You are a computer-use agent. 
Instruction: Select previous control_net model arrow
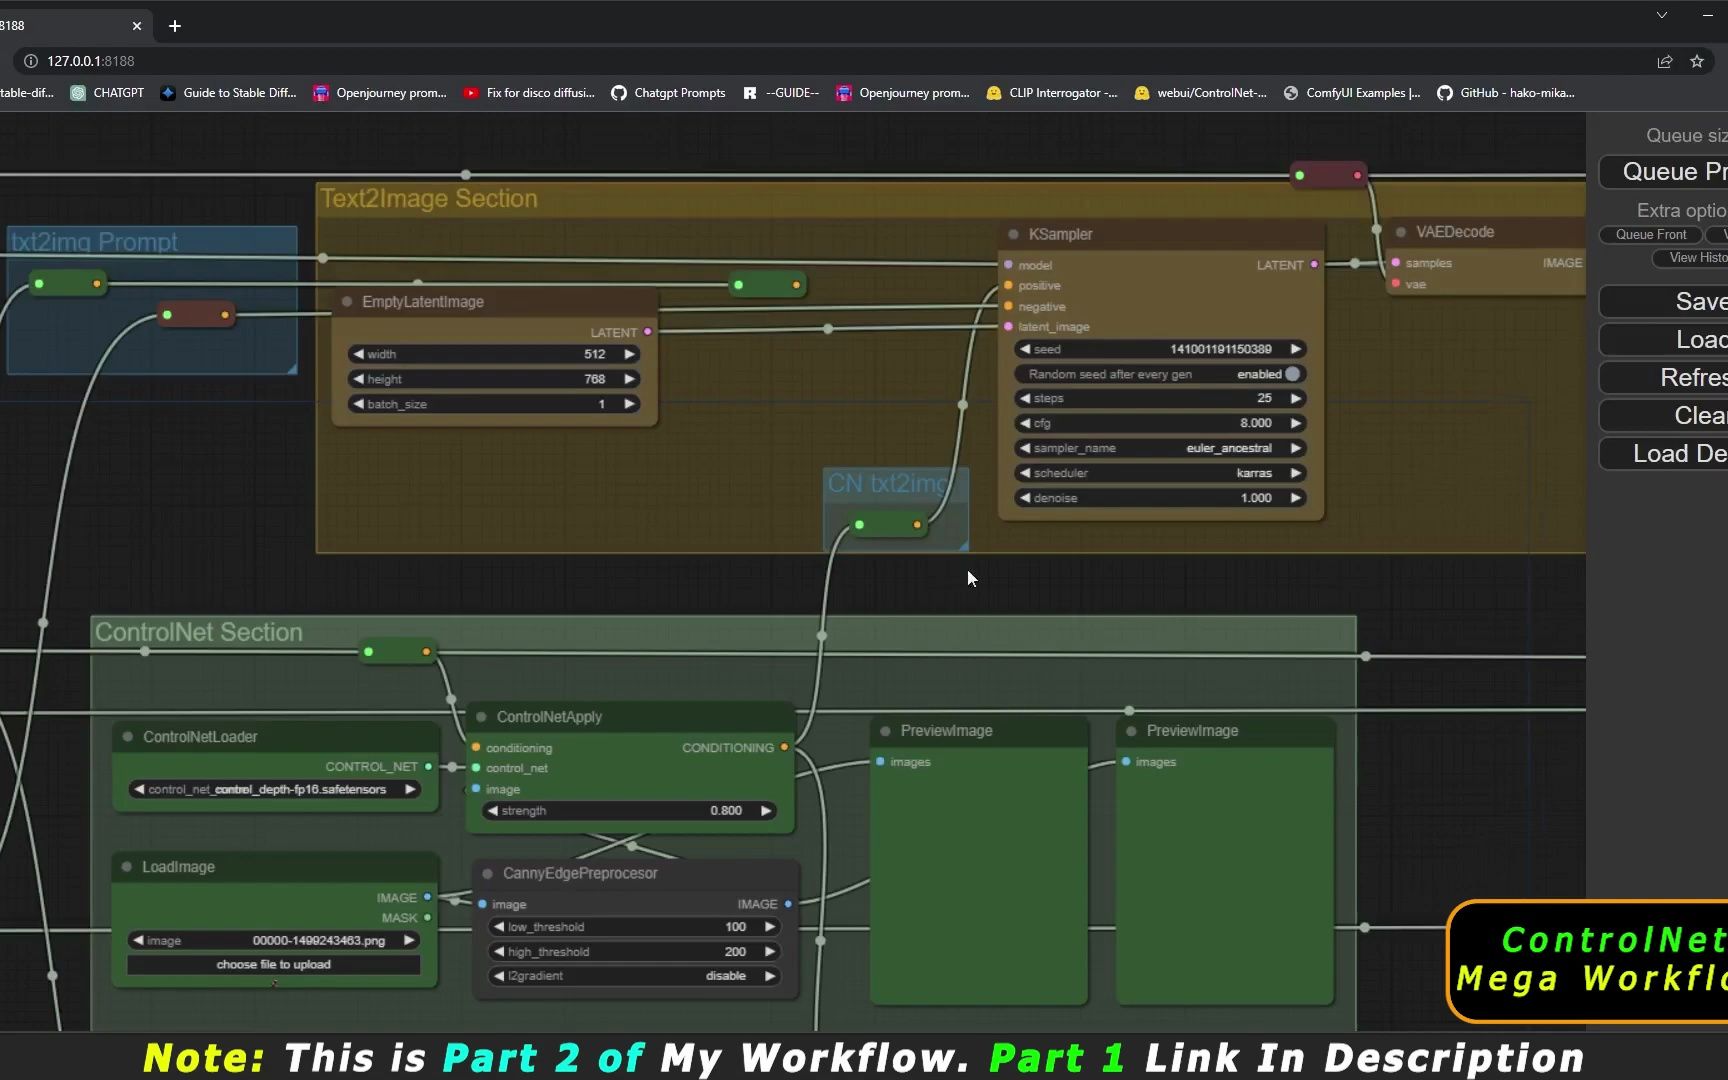point(139,790)
